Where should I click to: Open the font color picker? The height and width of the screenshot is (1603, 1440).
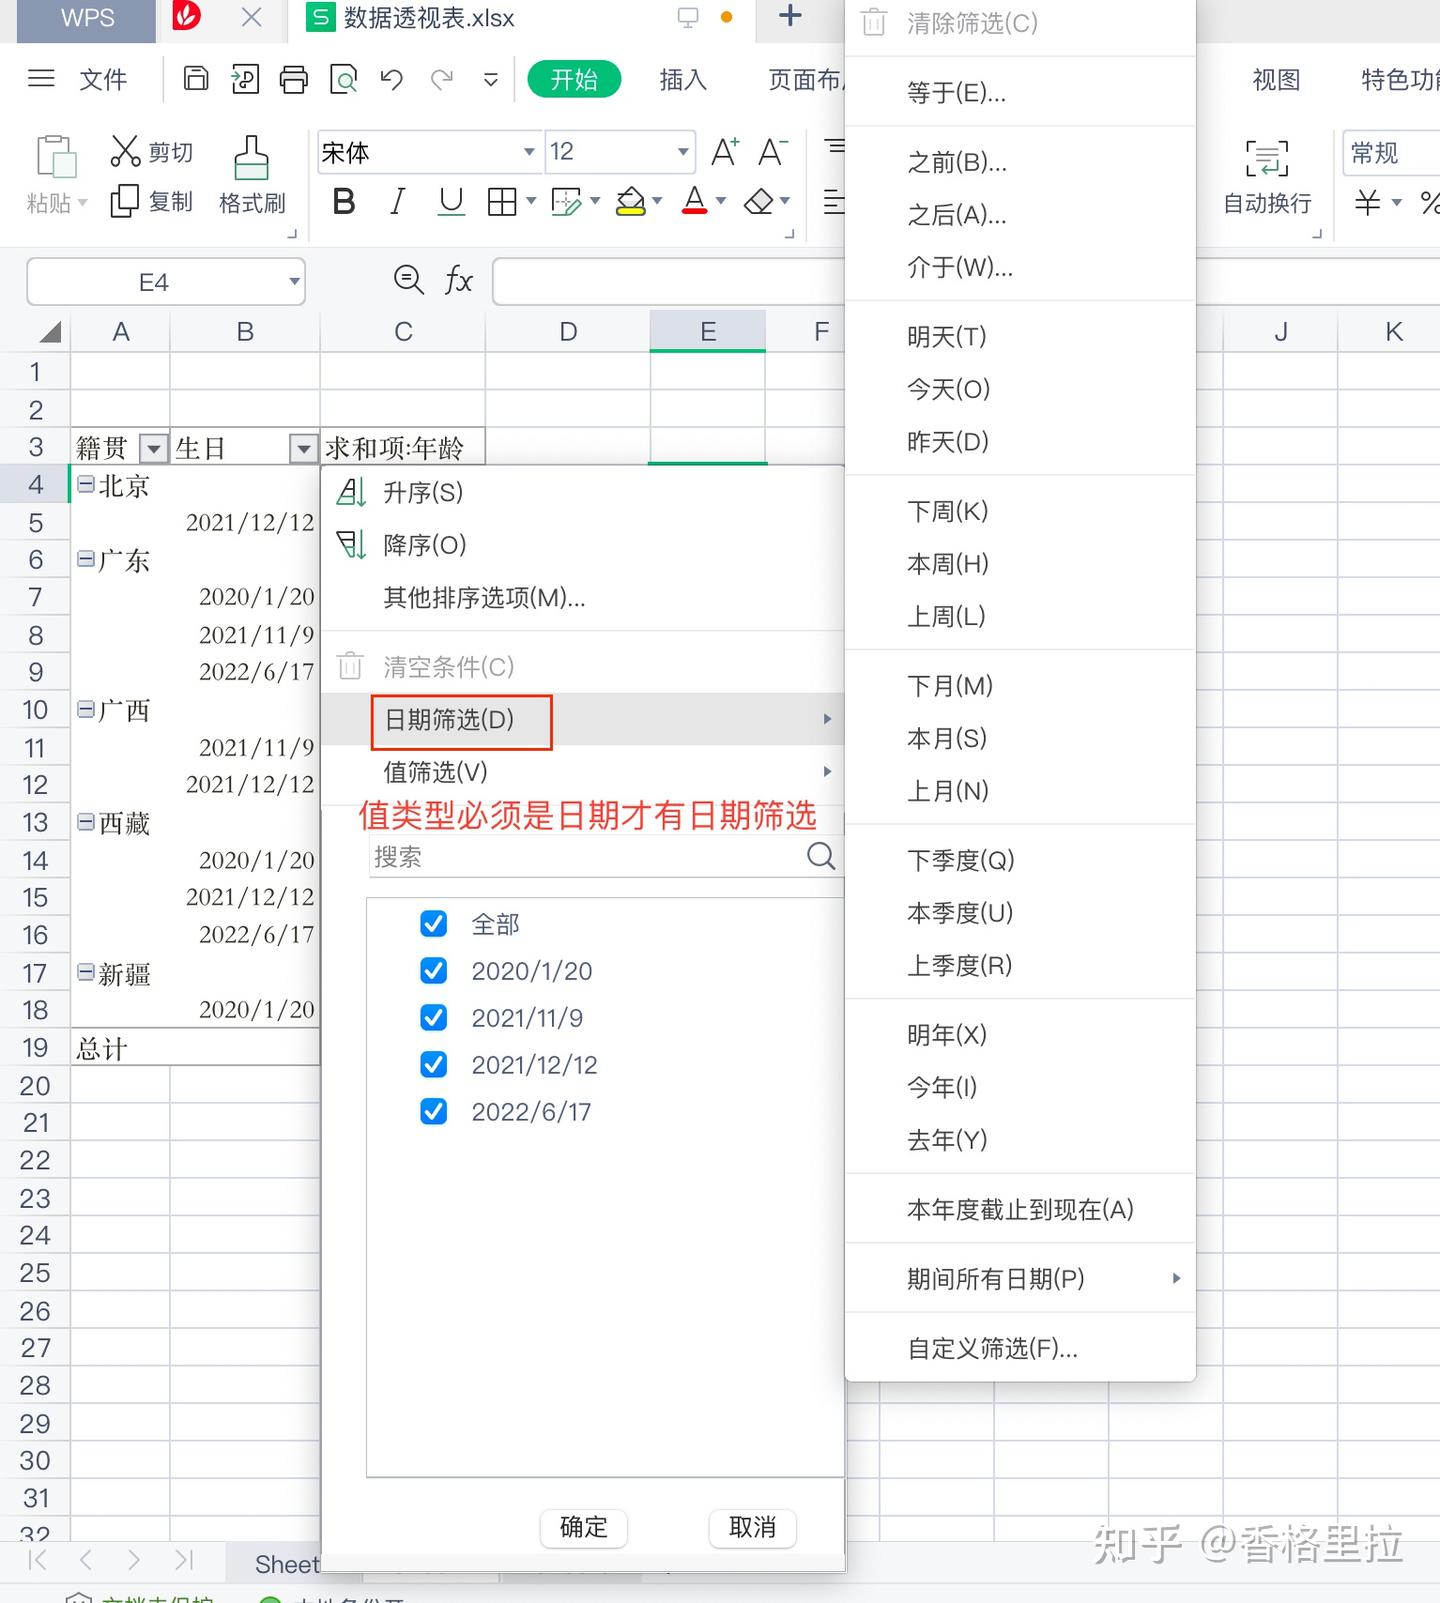(x=695, y=201)
